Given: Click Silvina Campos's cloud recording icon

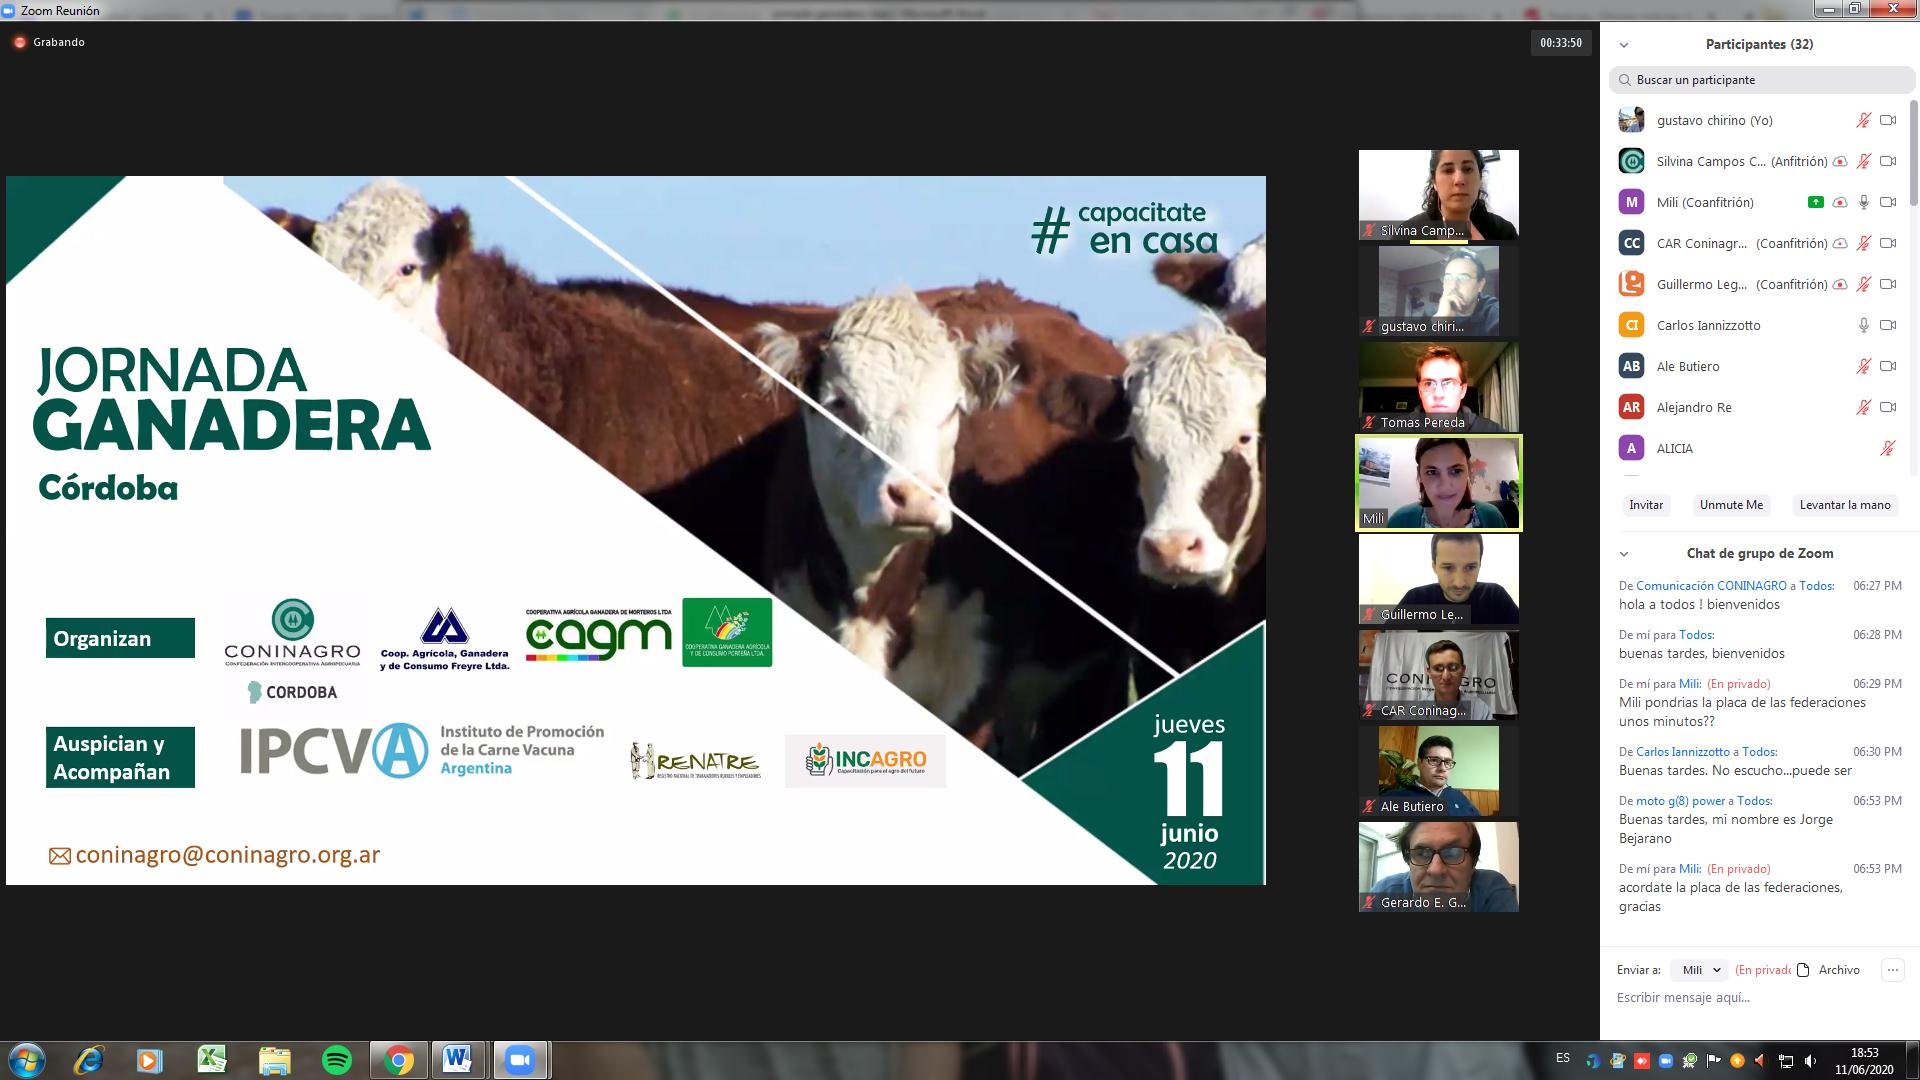Looking at the screenshot, I should tap(1839, 161).
